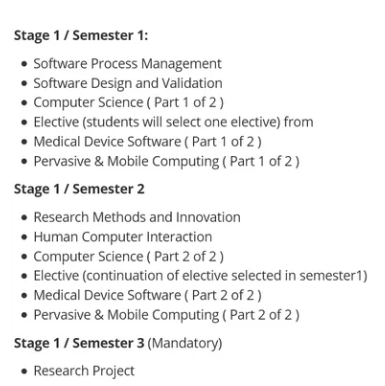Click the bullet beside Software Process Management
The image size is (385, 386).
24,64
